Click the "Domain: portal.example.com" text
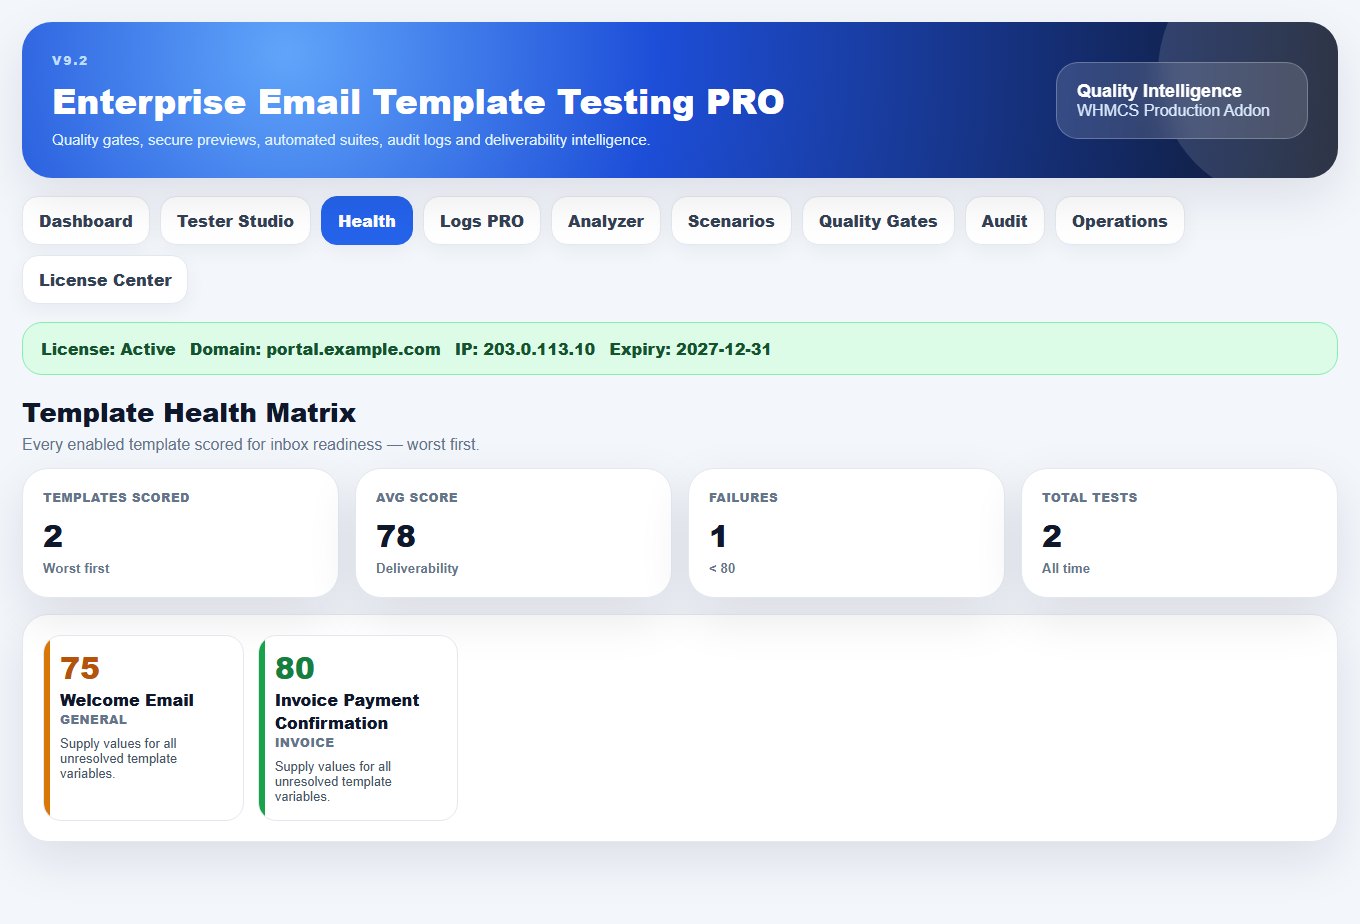The height and width of the screenshot is (924, 1360). 315,349
